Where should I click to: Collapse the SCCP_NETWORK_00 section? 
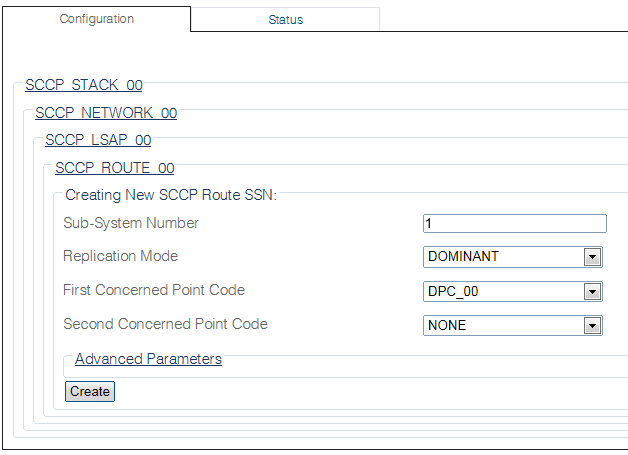tap(106, 113)
